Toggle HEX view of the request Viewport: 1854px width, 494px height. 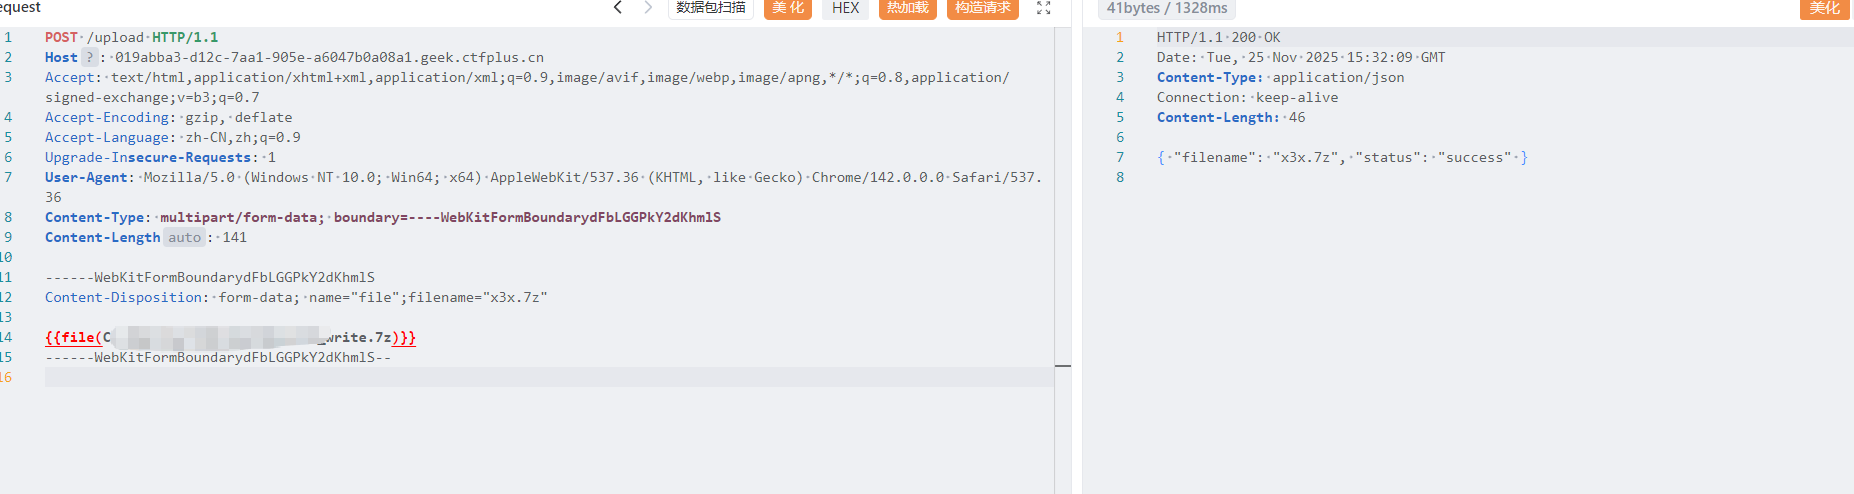[x=845, y=8]
